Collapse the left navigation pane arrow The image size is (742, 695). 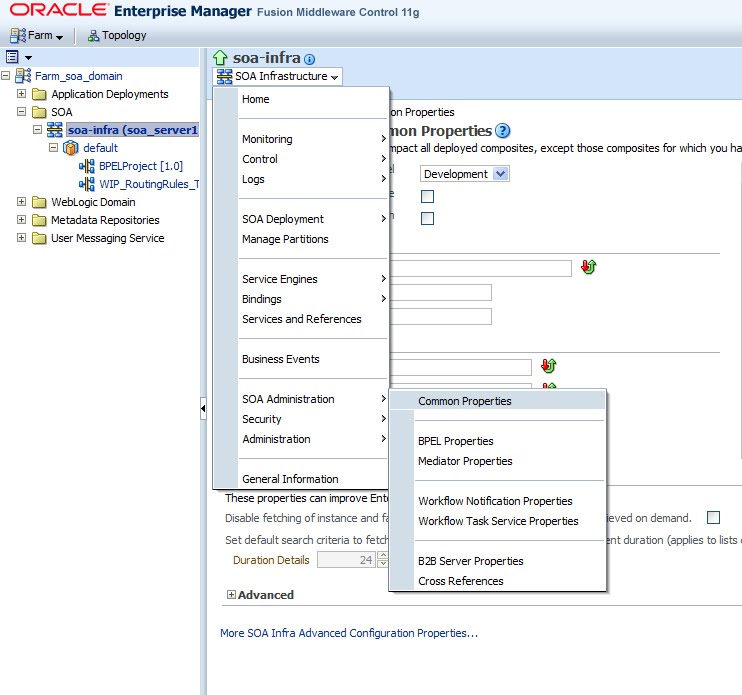tap(203, 408)
